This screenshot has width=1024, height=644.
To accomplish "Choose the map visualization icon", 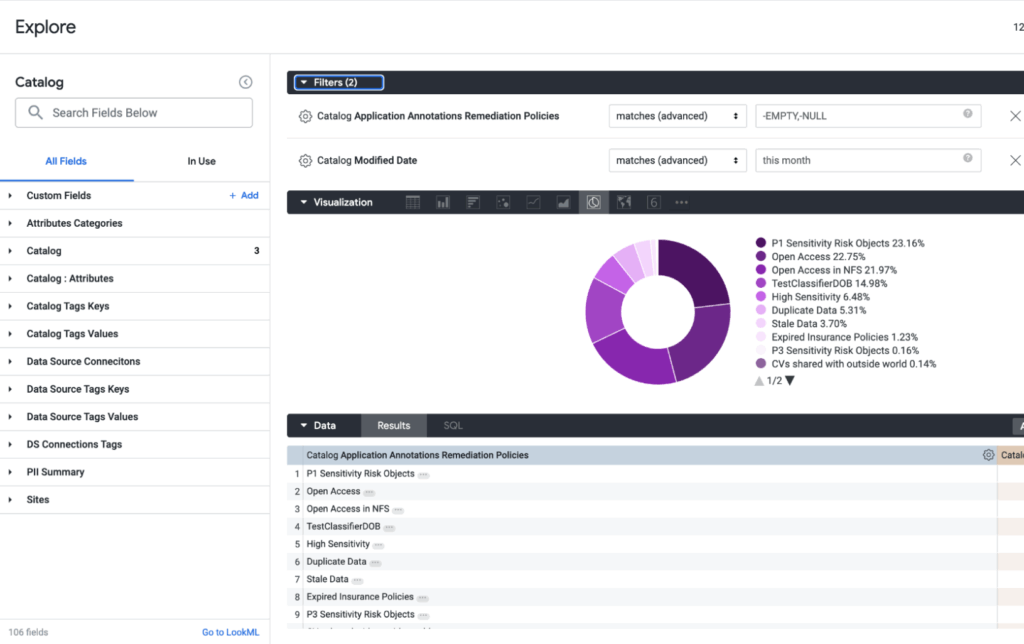I will (x=624, y=202).
